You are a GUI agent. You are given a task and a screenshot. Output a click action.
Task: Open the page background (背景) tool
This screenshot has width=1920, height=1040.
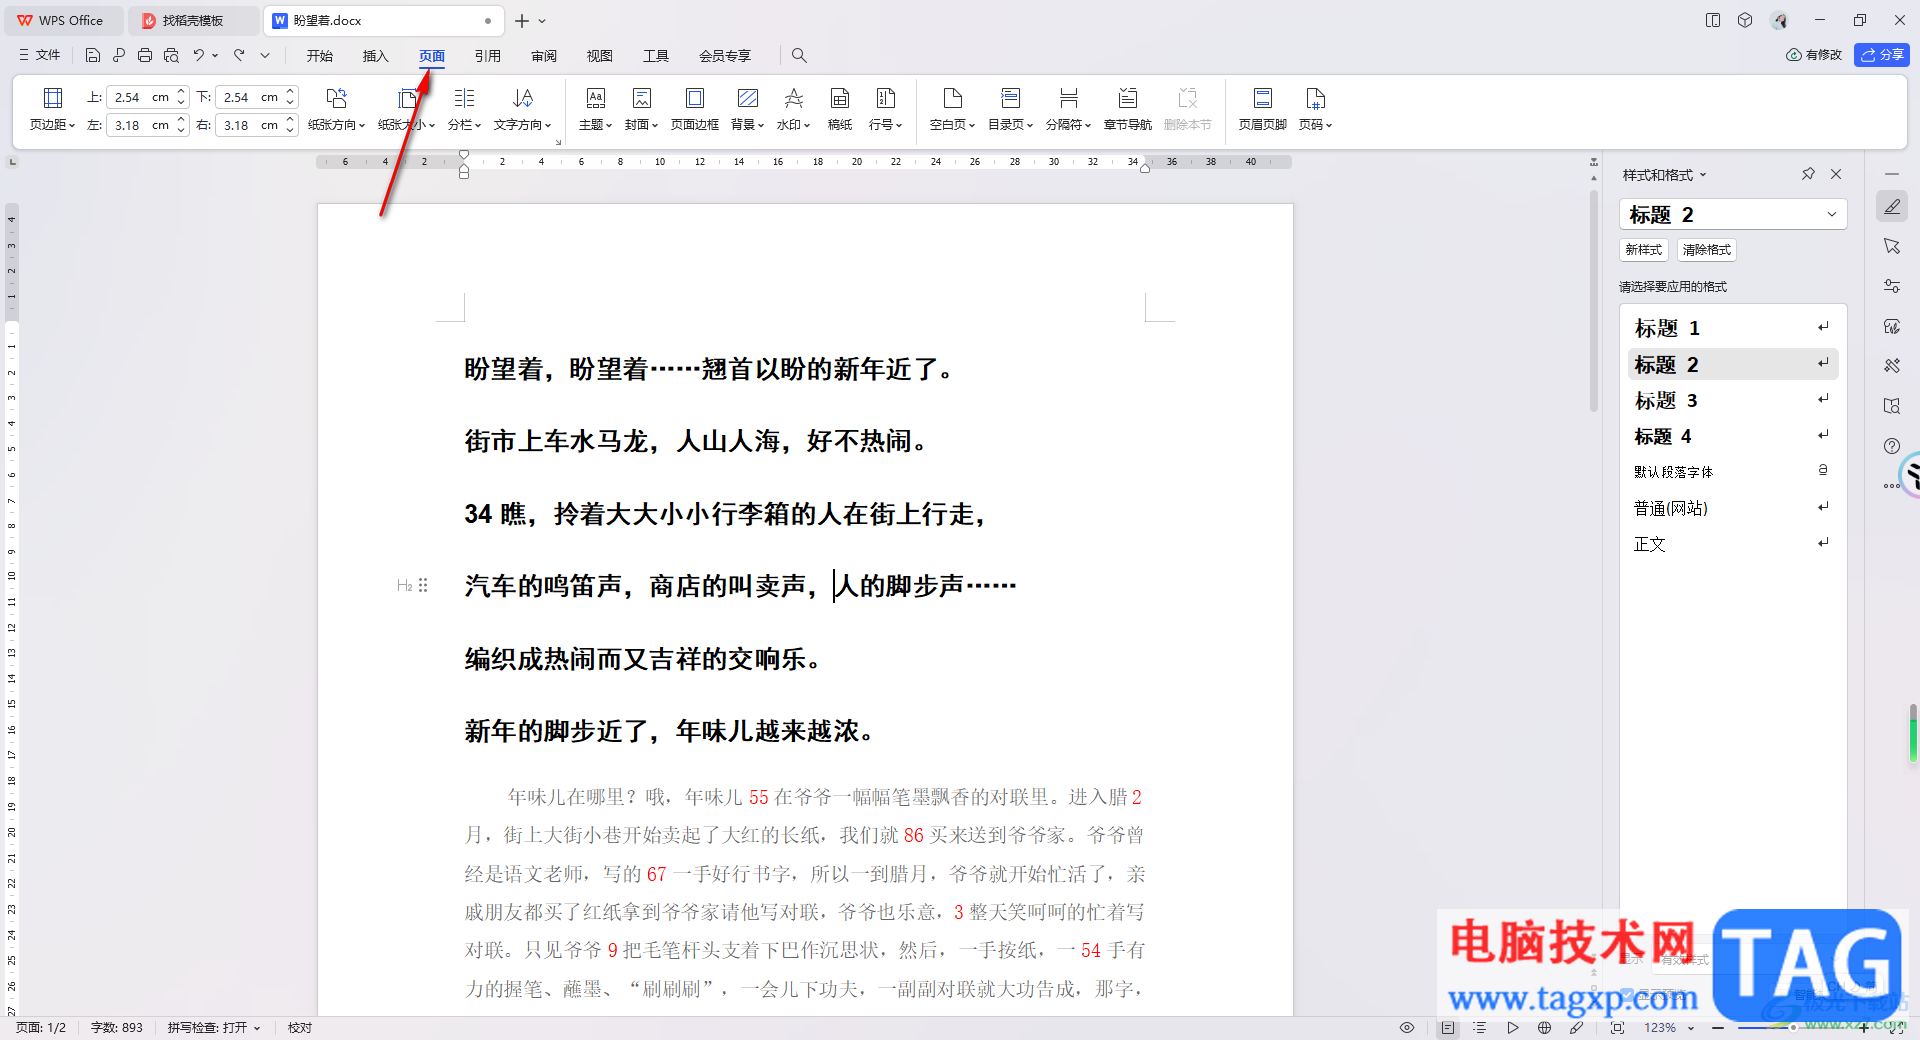point(747,109)
